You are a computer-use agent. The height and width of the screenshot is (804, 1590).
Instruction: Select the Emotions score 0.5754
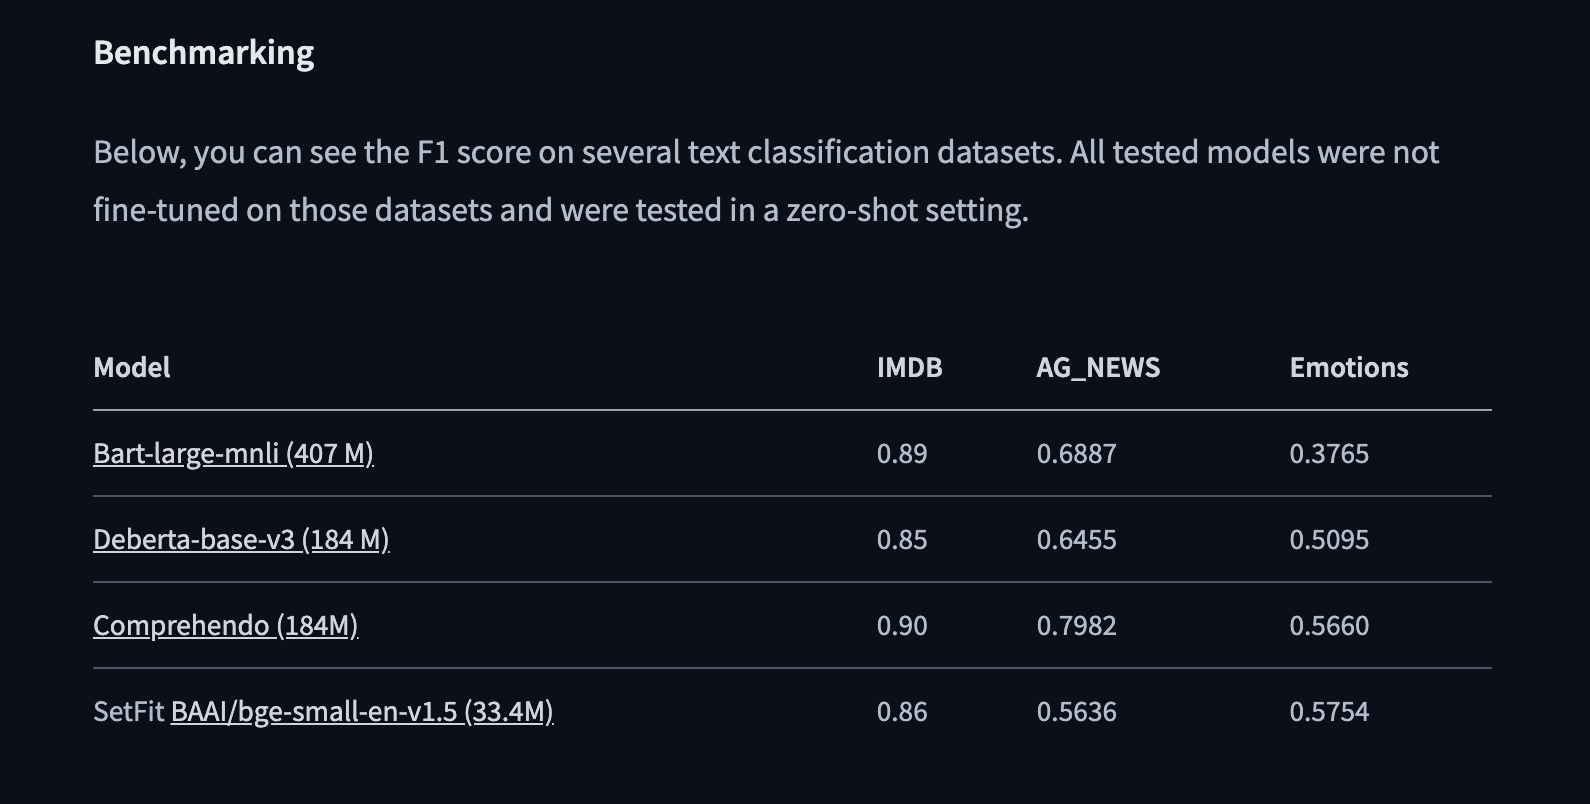tap(1329, 712)
